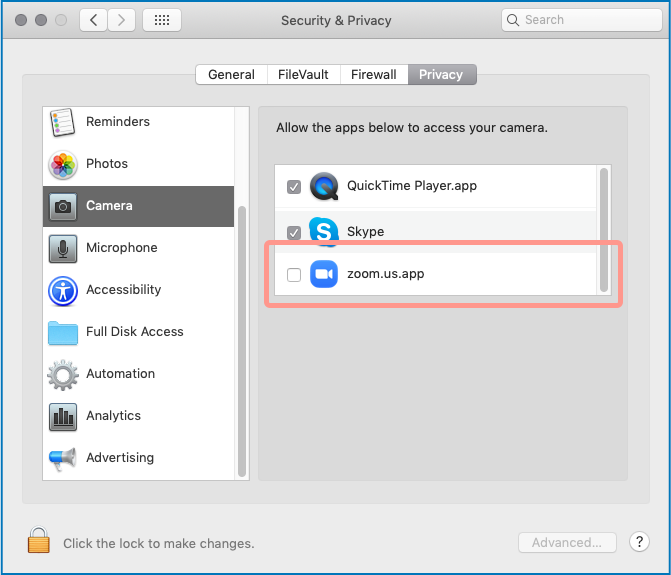The width and height of the screenshot is (671, 575).
Task: Click the QuickTime Player.app name
Action: [x=412, y=186]
